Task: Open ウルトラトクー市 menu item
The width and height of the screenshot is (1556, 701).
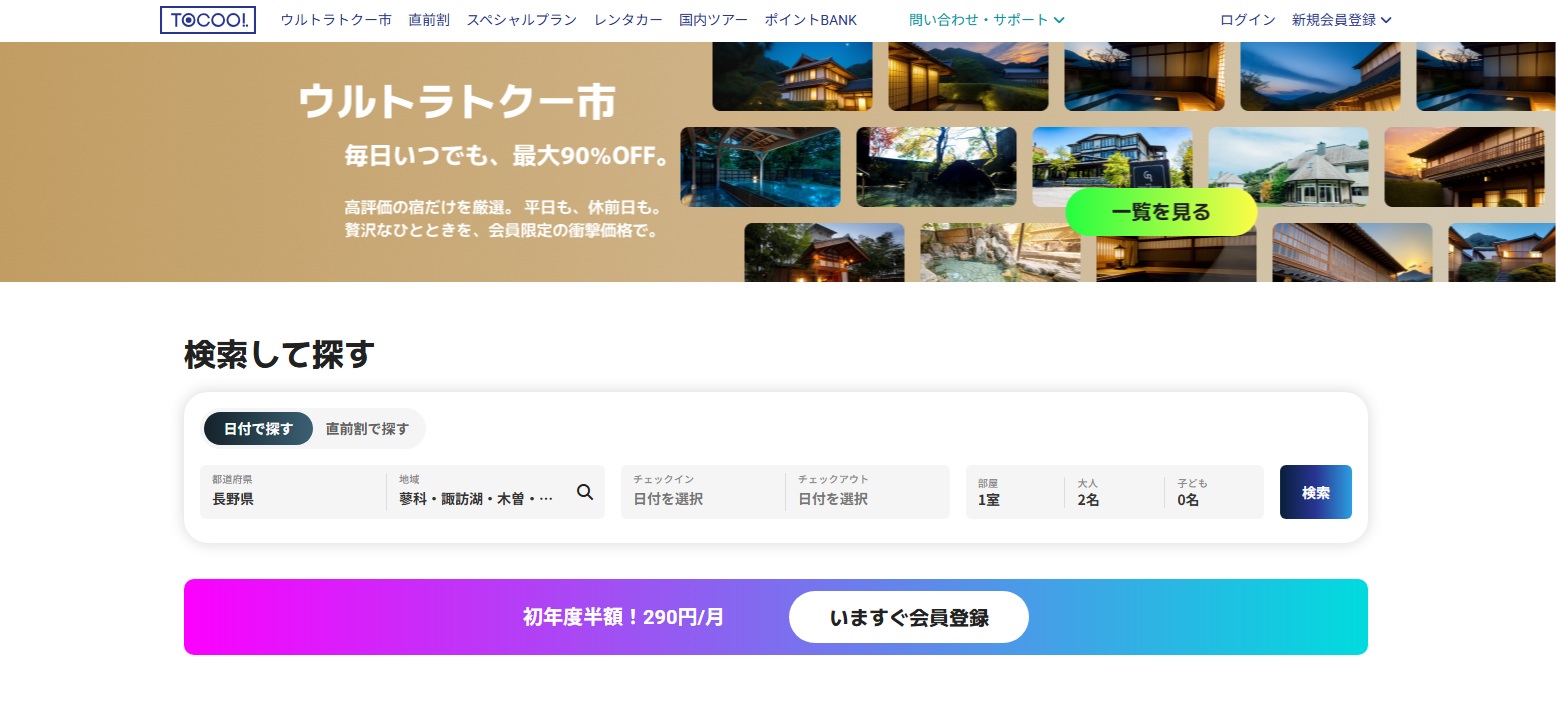Action: tap(336, 20)
